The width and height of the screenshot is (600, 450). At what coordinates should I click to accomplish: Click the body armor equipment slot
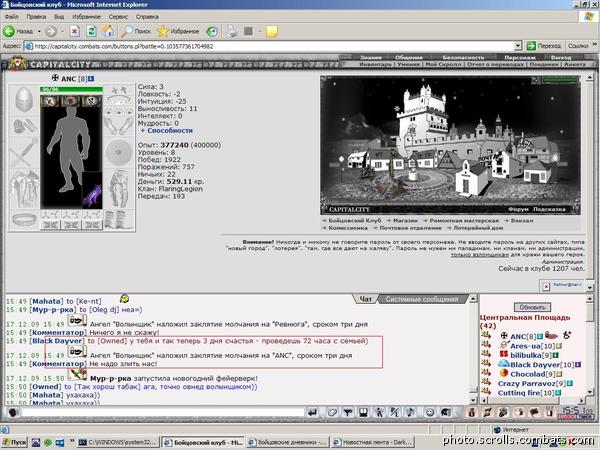(x=24, y=189)
